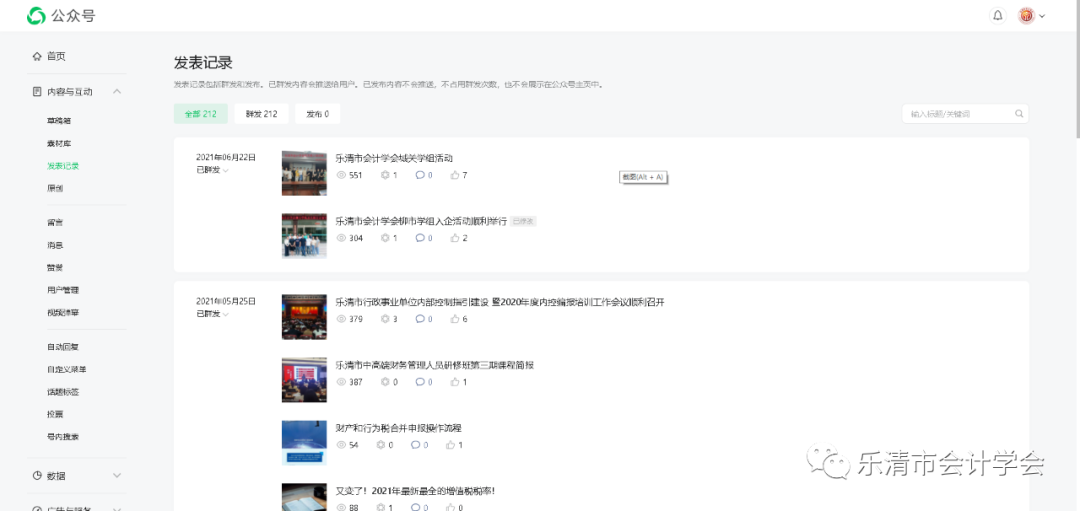Open 号内搜索 in the sidebar
Viewport: 1080px width, 511px height.
pos(63,437)
